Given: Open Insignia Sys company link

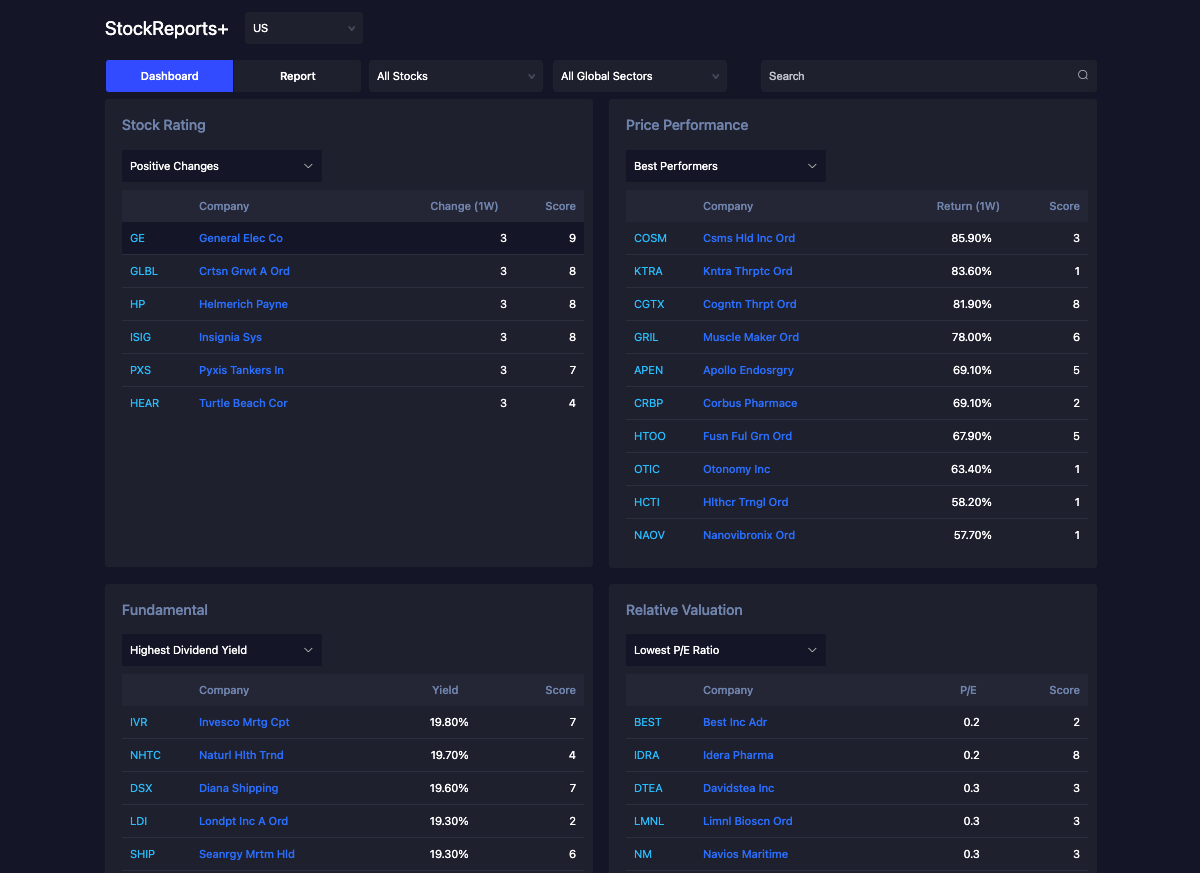Looking at the screenshot, I should (230, 337).
